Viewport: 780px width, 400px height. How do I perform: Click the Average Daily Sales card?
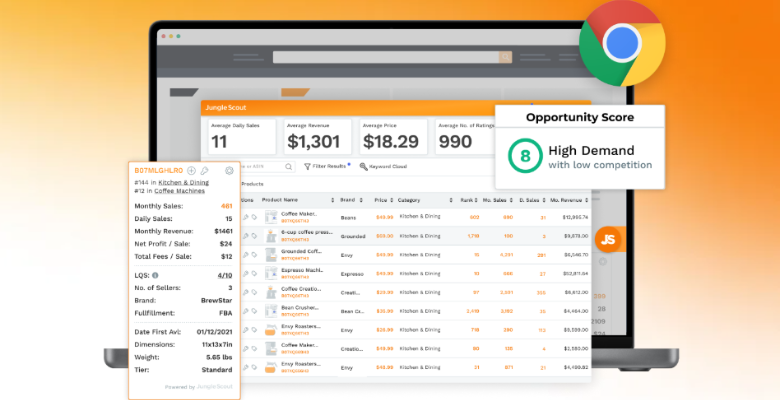pyautogui.click(x=241, y=136)
